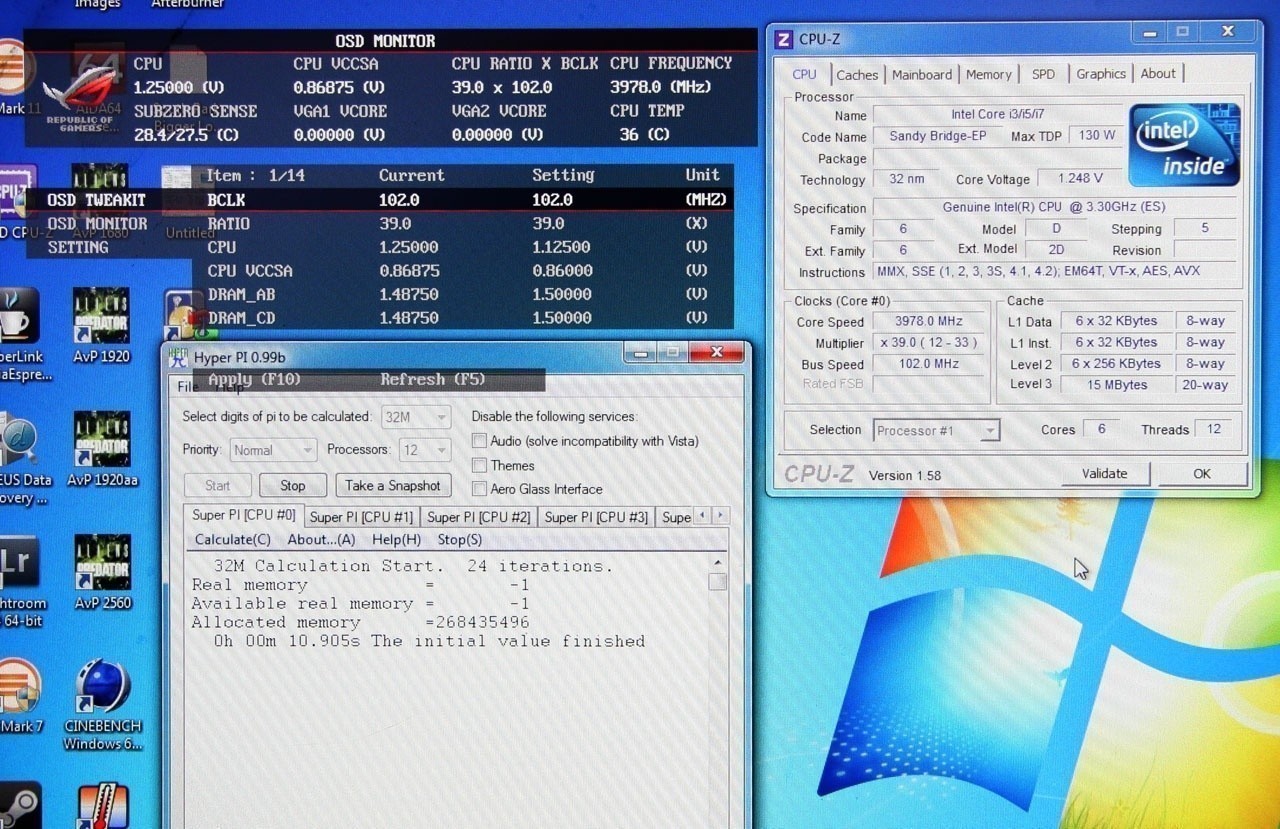Select the CPU tab in CPU-Z

(x=804, y=74)
